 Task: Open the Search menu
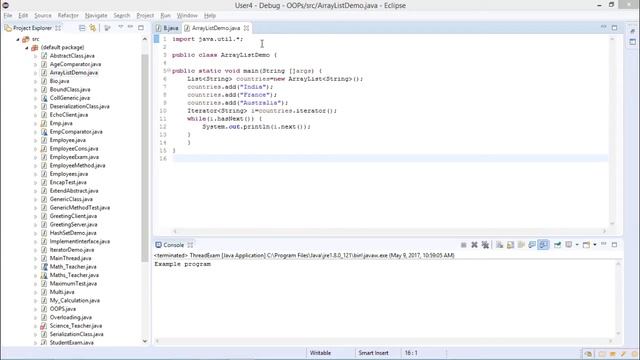[x=122, y=16]
